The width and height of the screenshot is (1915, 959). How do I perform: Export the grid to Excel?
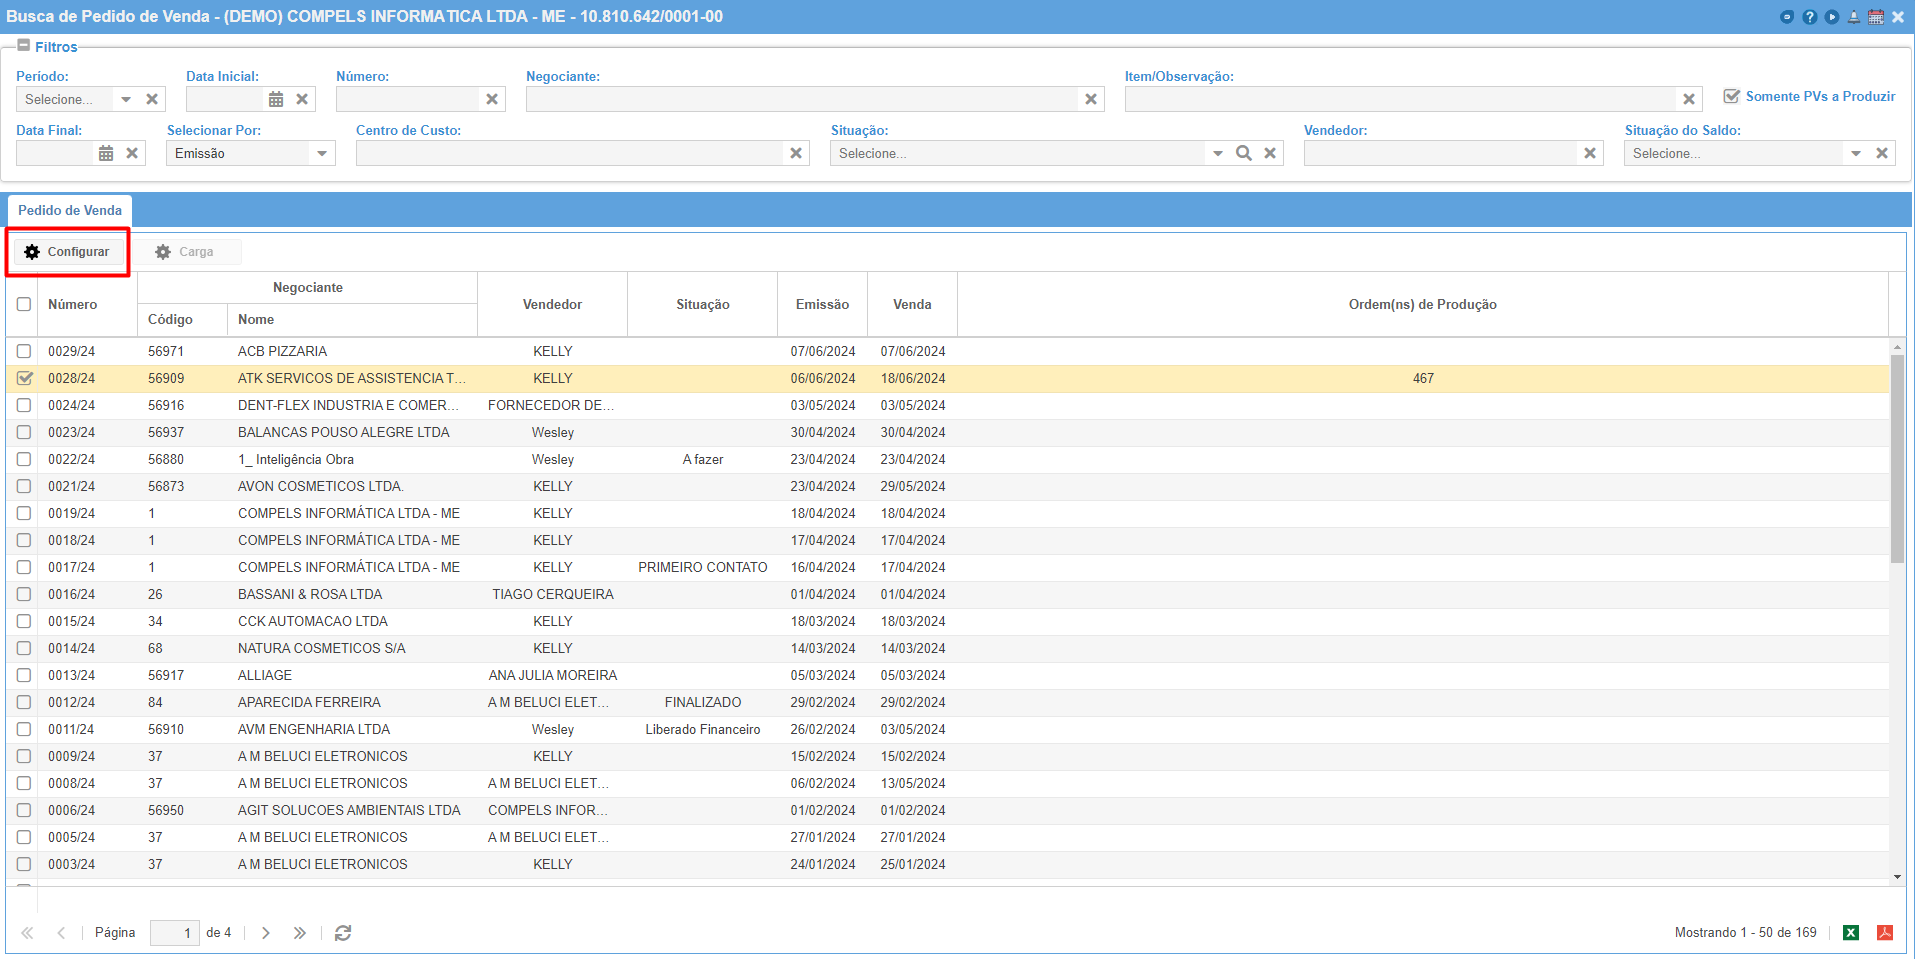[x=1851, y=933]
